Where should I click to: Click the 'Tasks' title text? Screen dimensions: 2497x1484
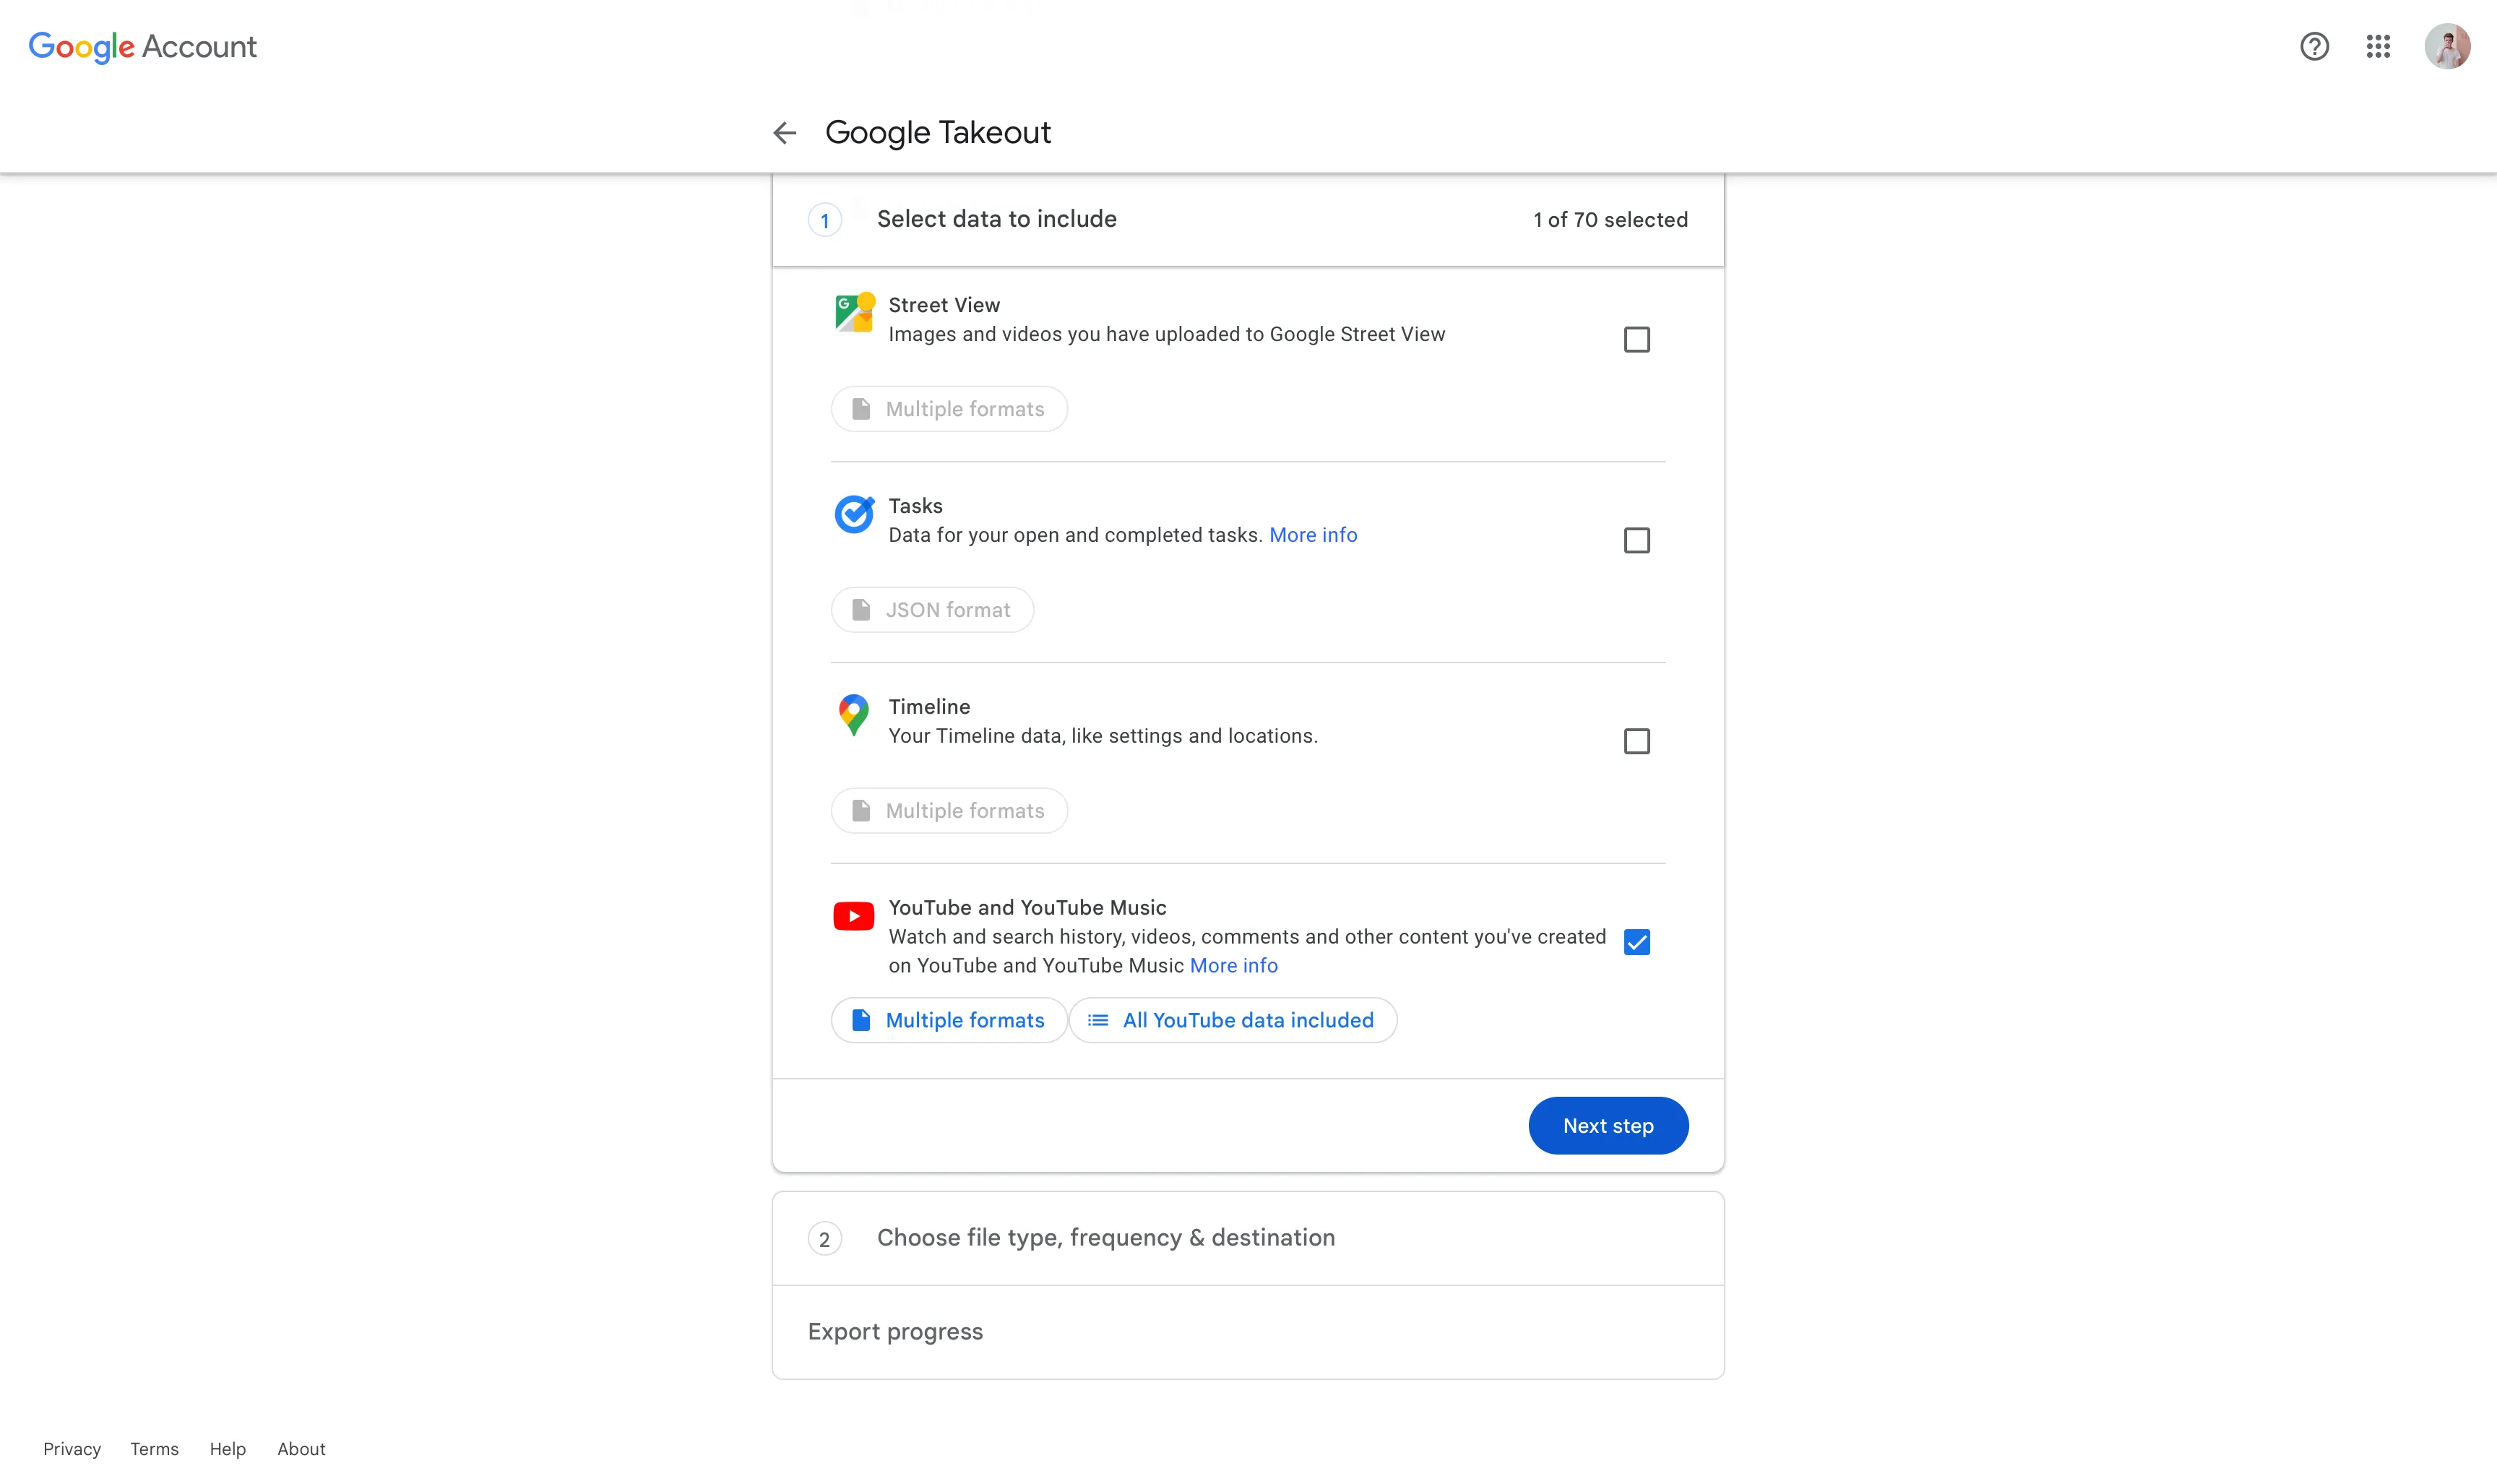pyautogui.click(x=915, y=506)
